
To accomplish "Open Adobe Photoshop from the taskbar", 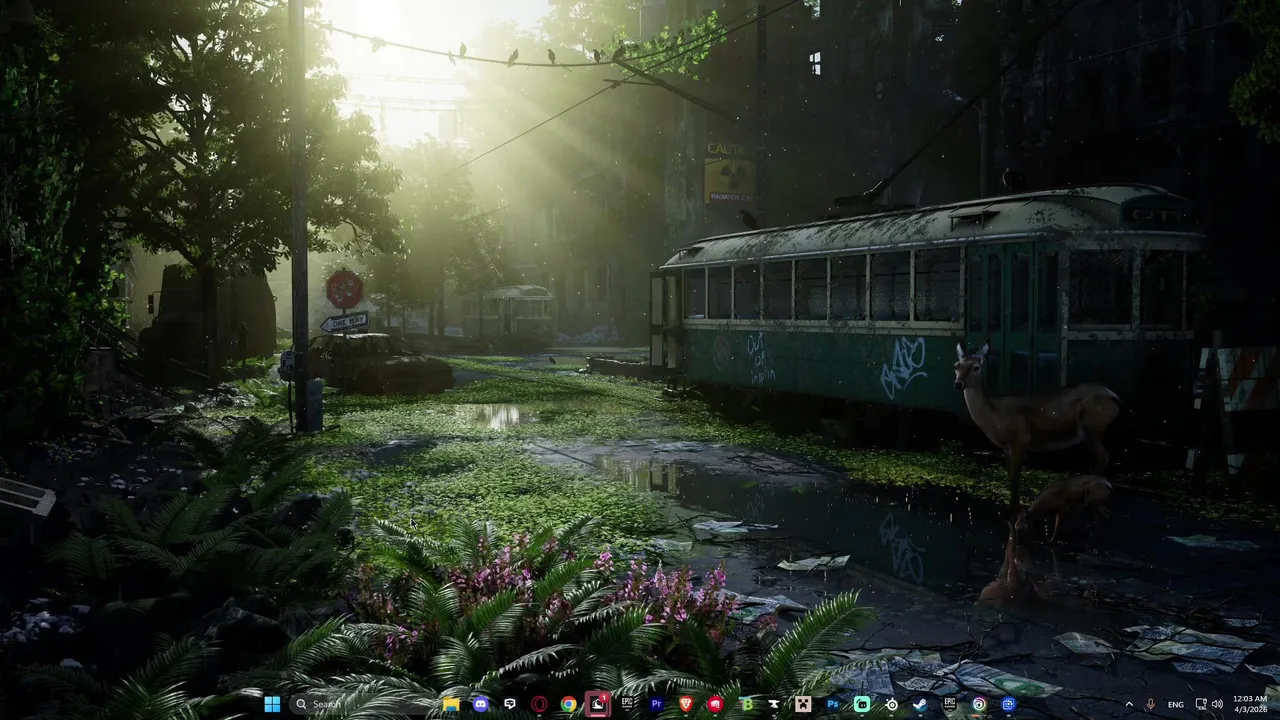I will point(832,704).
